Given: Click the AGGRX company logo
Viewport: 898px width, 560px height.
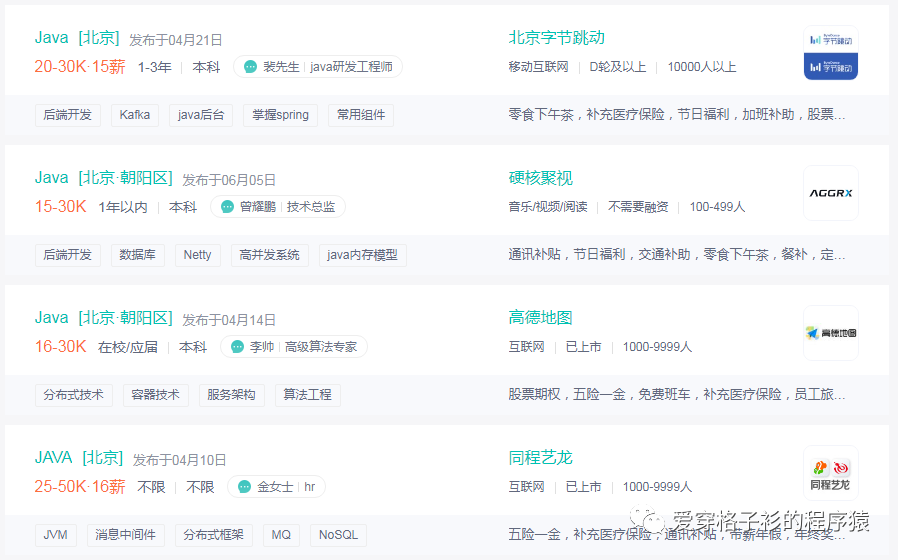Looking at the screenshot, I should click(831, 193).
